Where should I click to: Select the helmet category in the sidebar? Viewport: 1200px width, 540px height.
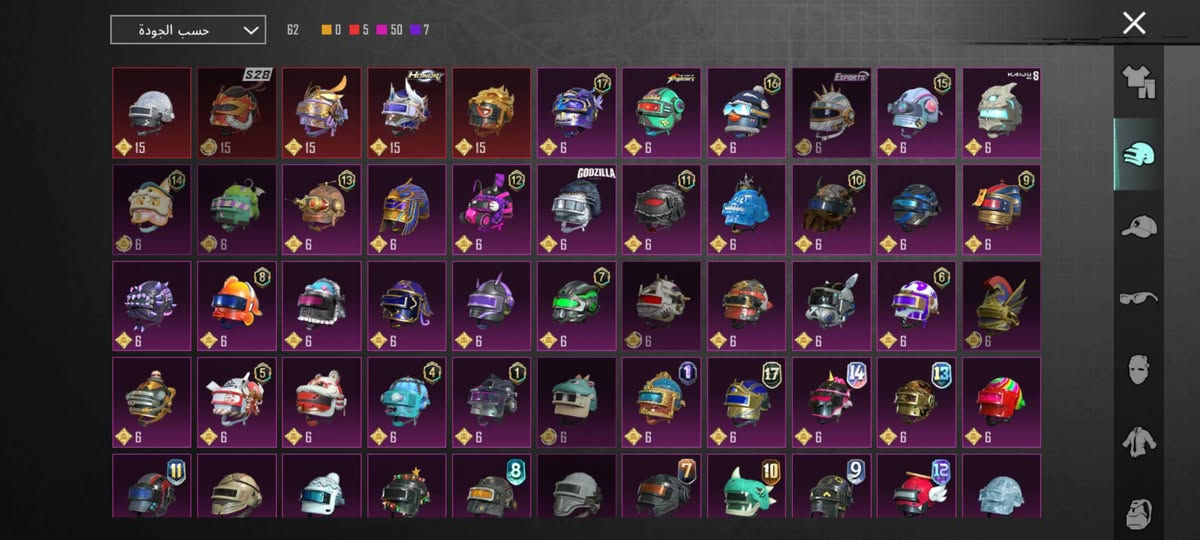point(1138,155)
